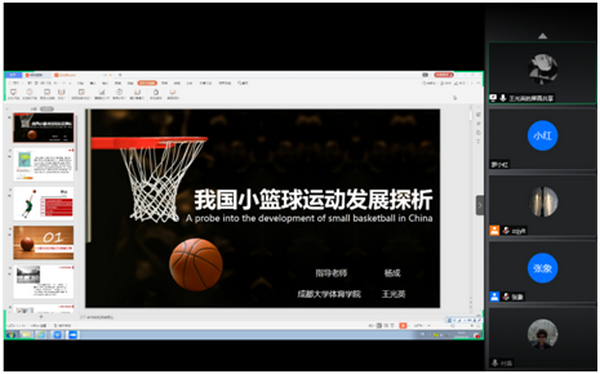Collapse the participant panel with the side chevron
The height and width of the screenshot is (374, 600).
480,205
